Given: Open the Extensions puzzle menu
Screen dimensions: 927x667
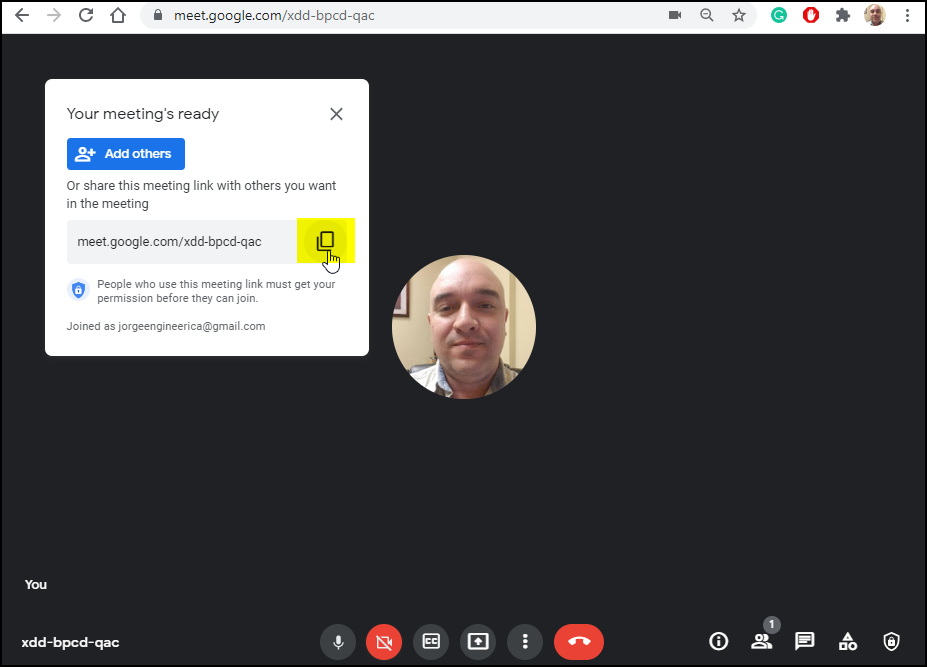Looking at the screenshot, I should tap(842, 15).
